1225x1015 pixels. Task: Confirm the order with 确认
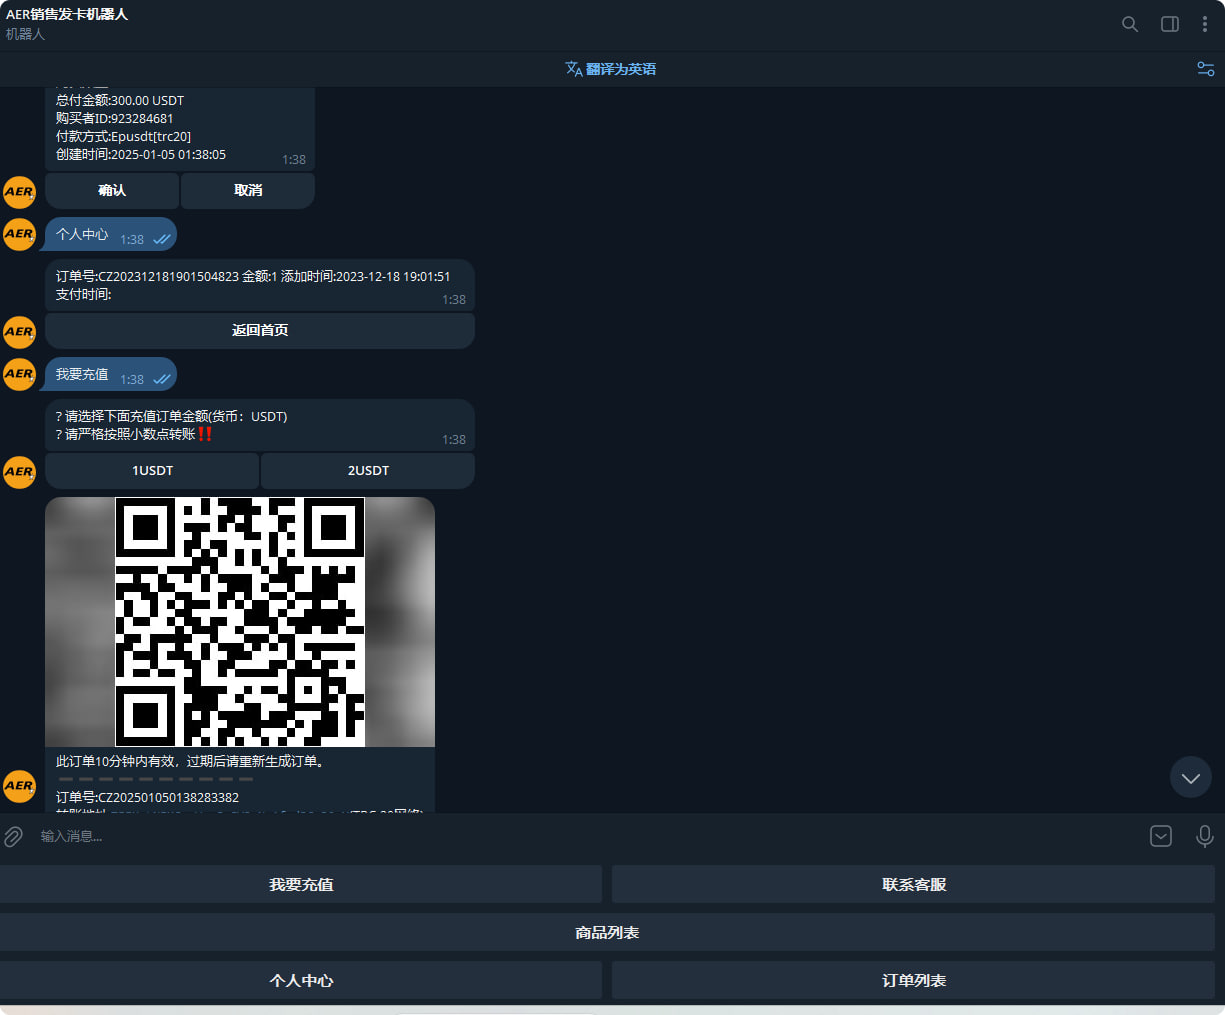click(112, 191)
